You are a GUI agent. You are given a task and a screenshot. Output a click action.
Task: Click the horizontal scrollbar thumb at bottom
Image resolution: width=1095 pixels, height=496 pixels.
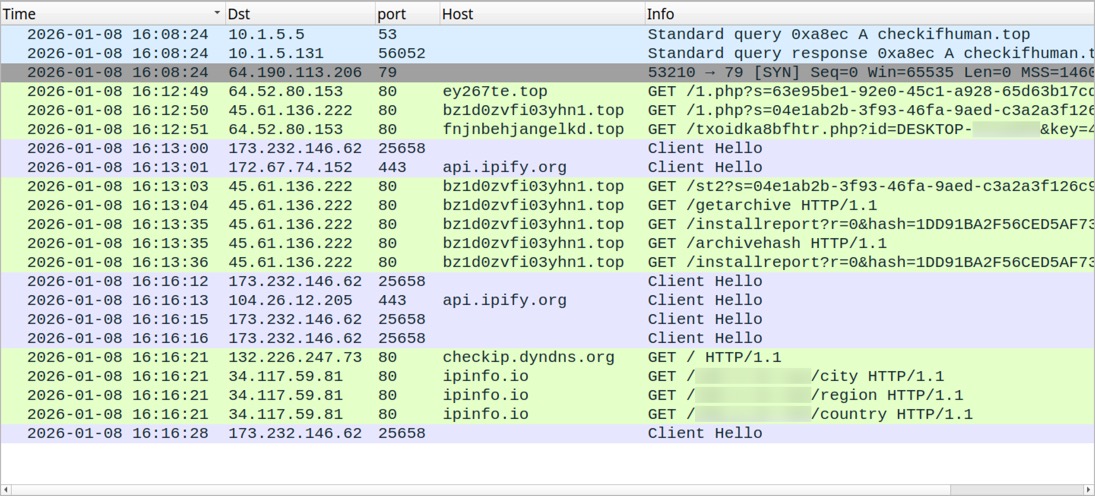(480, 490)
